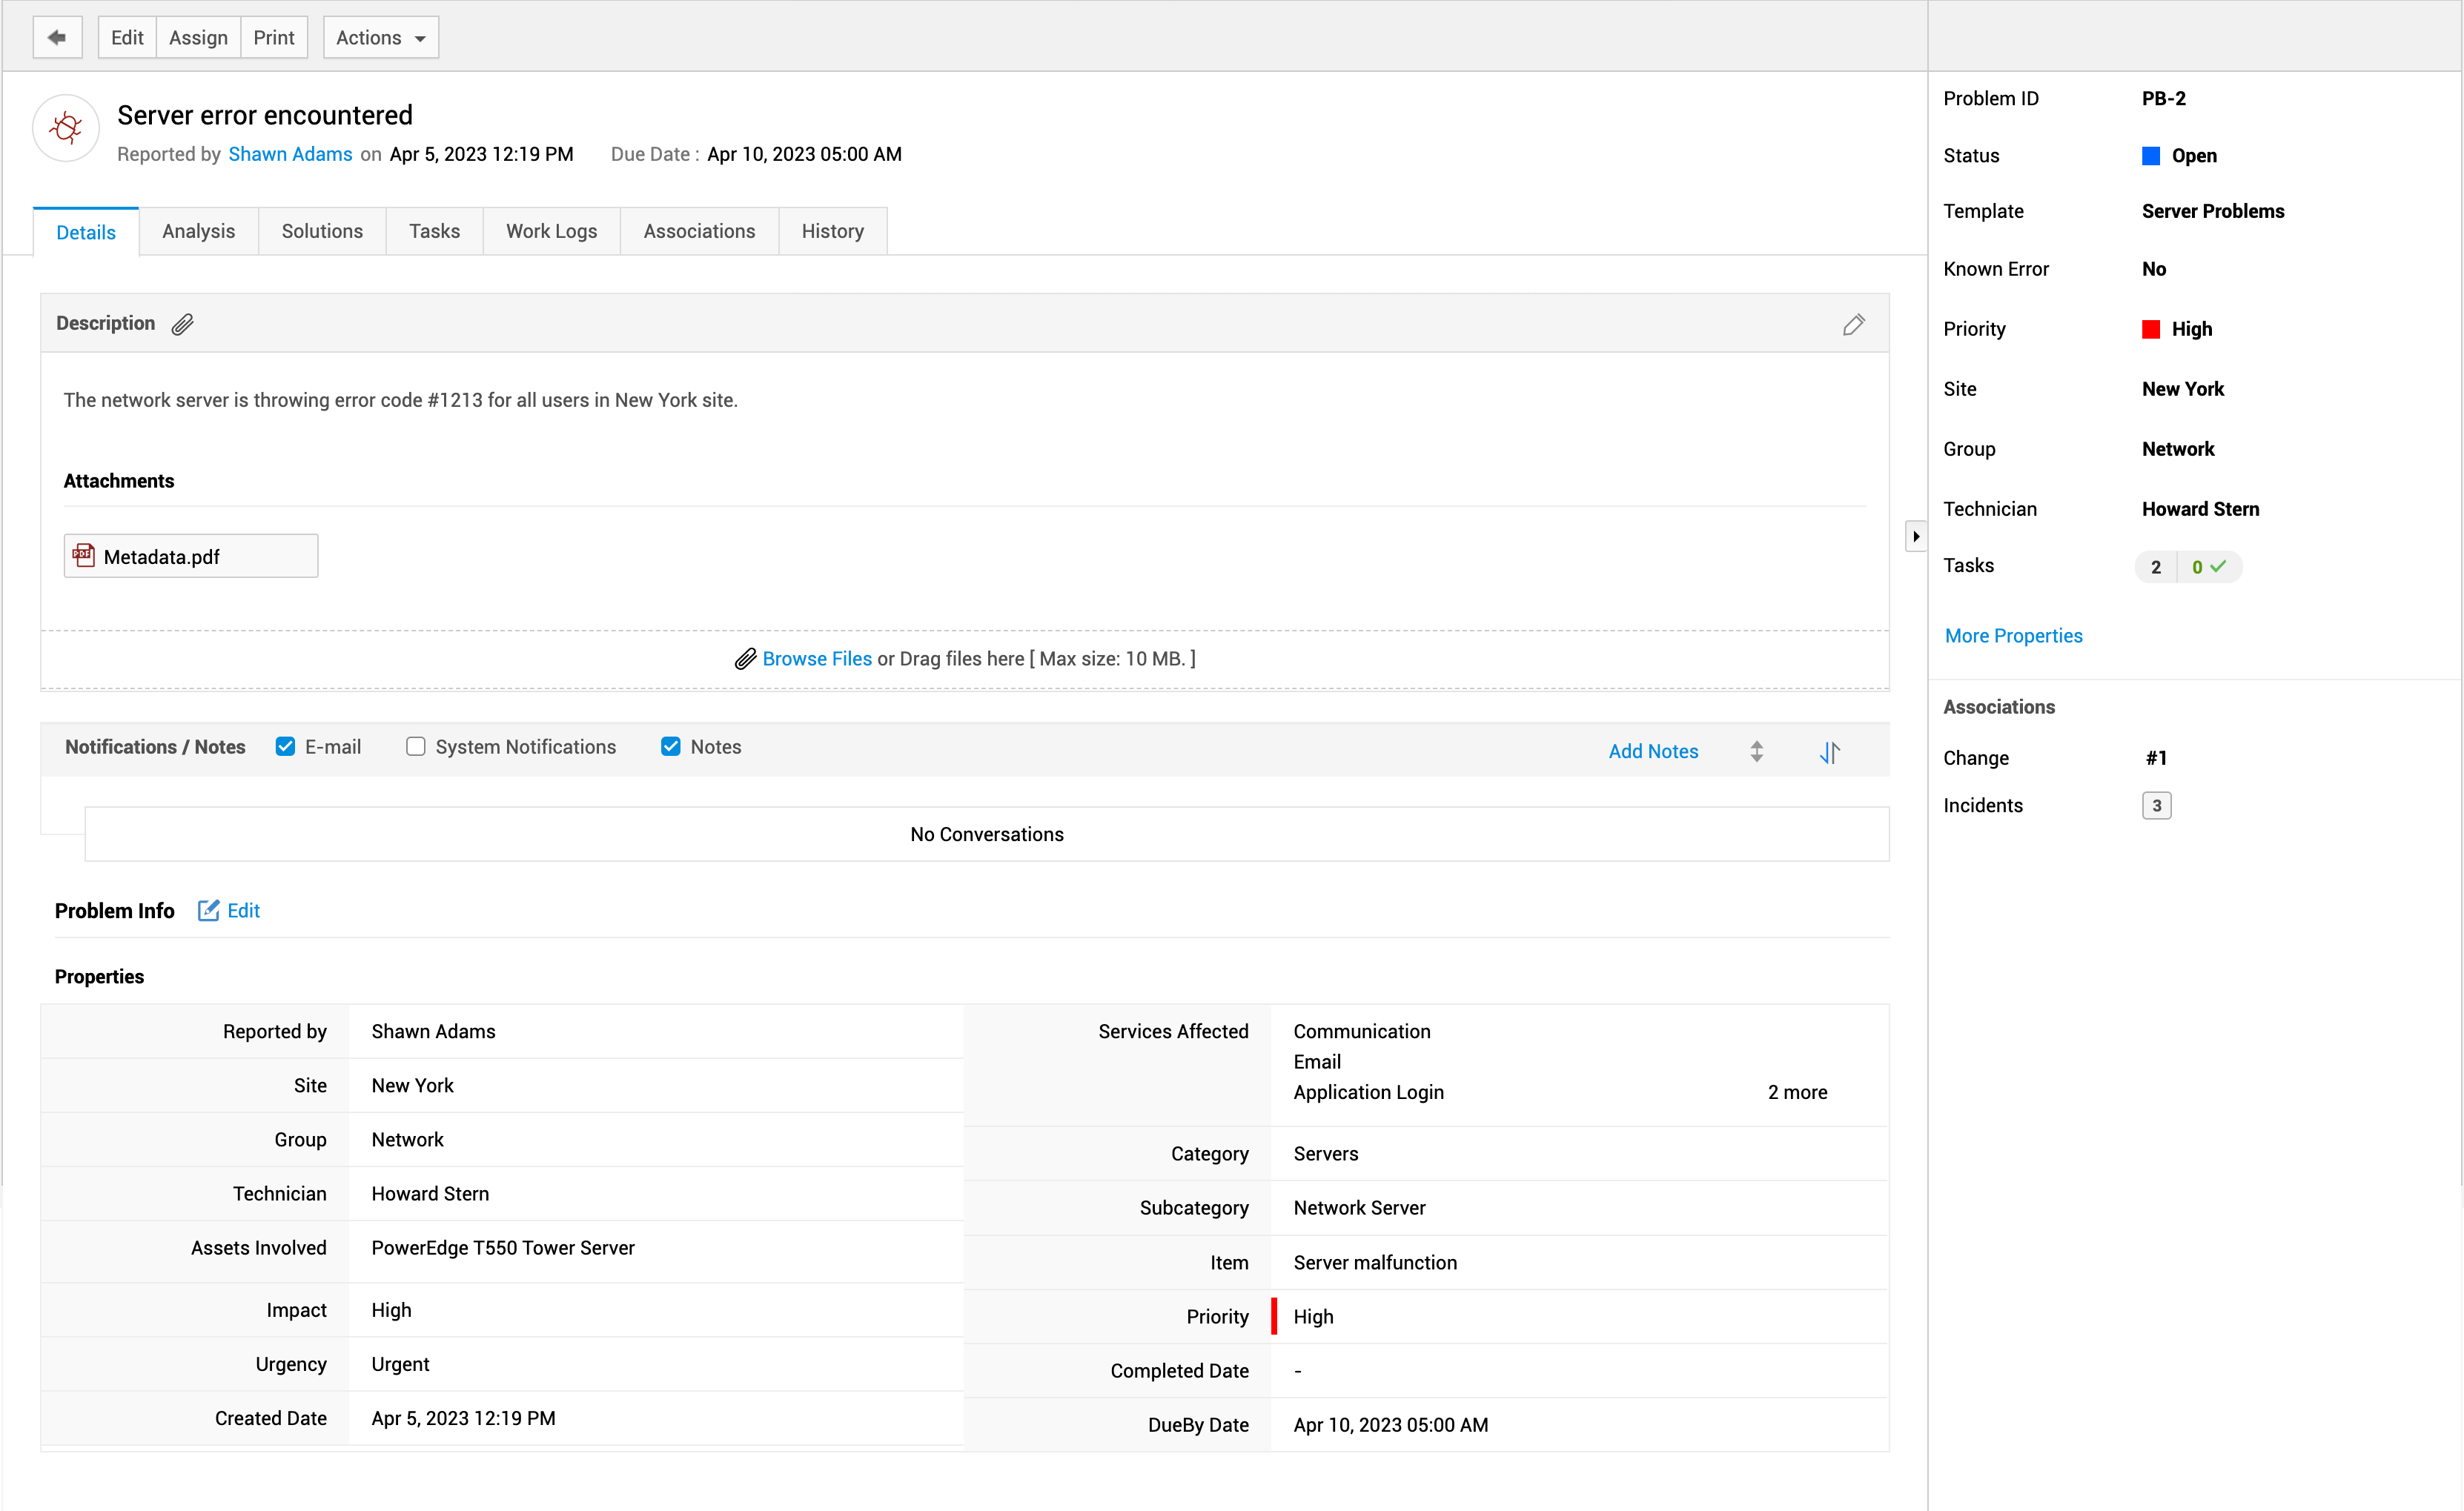Viewport: 2464px width, 1511px height.
Task: Click the red High priority color swatch
Action: (2151, 329)
